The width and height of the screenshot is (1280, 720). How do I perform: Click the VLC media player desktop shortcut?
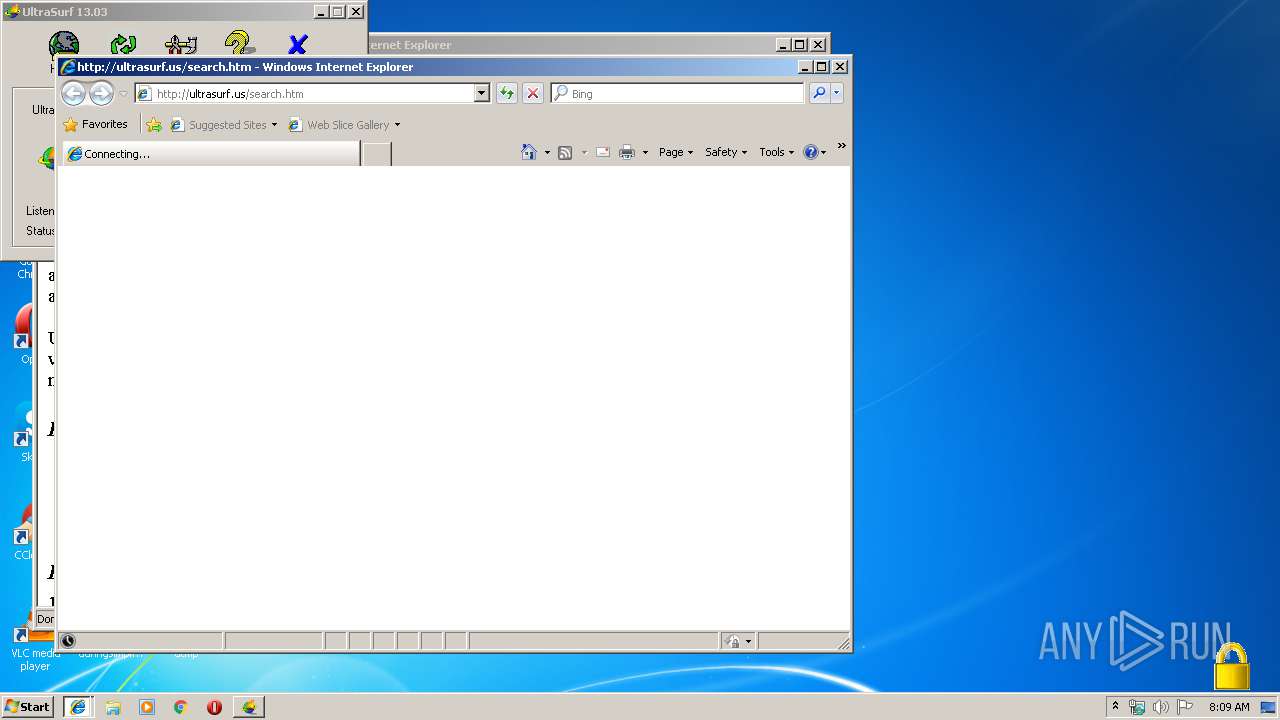(35, 640)
